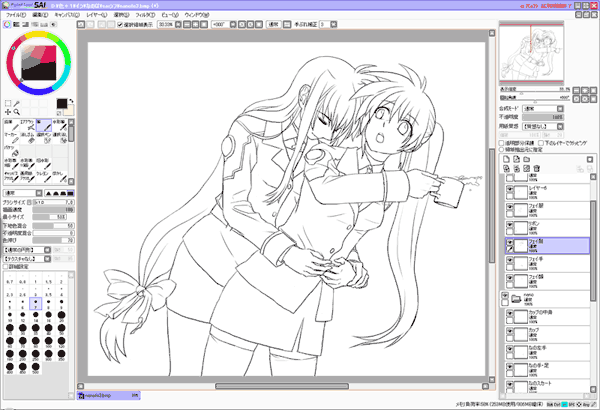Select the Bucket (バケツ) fill tool
The height and width of the screenshot is (410, 600).
click(11, 151)
